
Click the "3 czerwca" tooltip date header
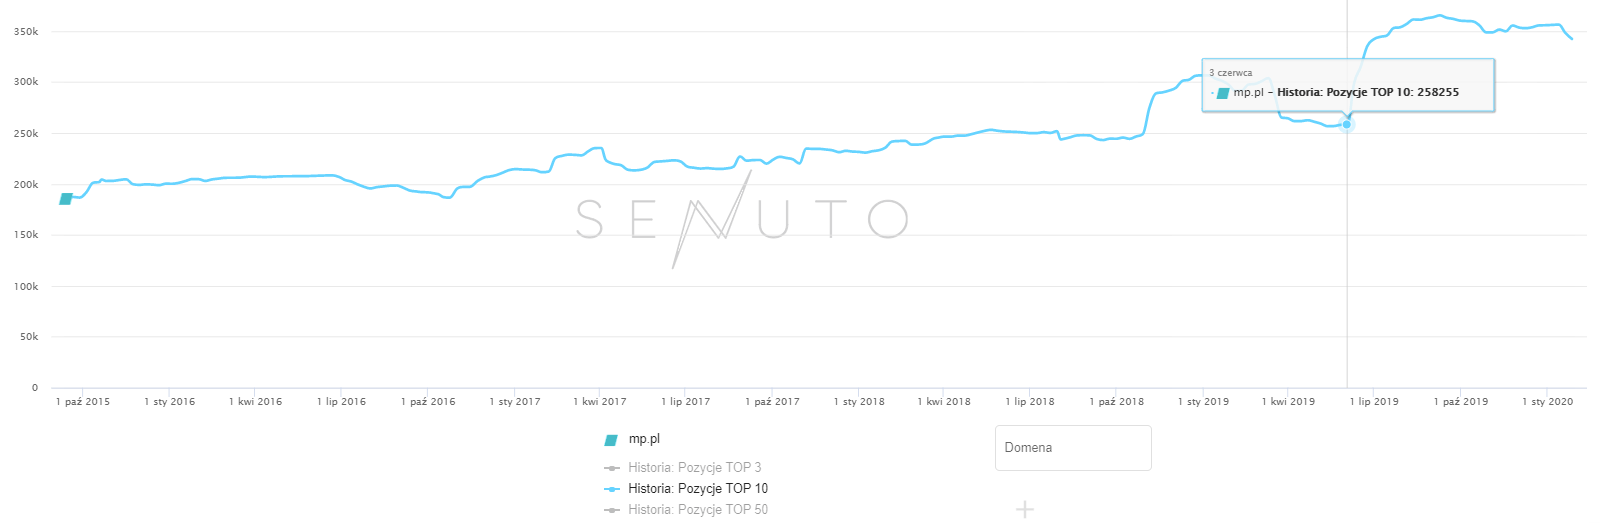click(1230, 73)
